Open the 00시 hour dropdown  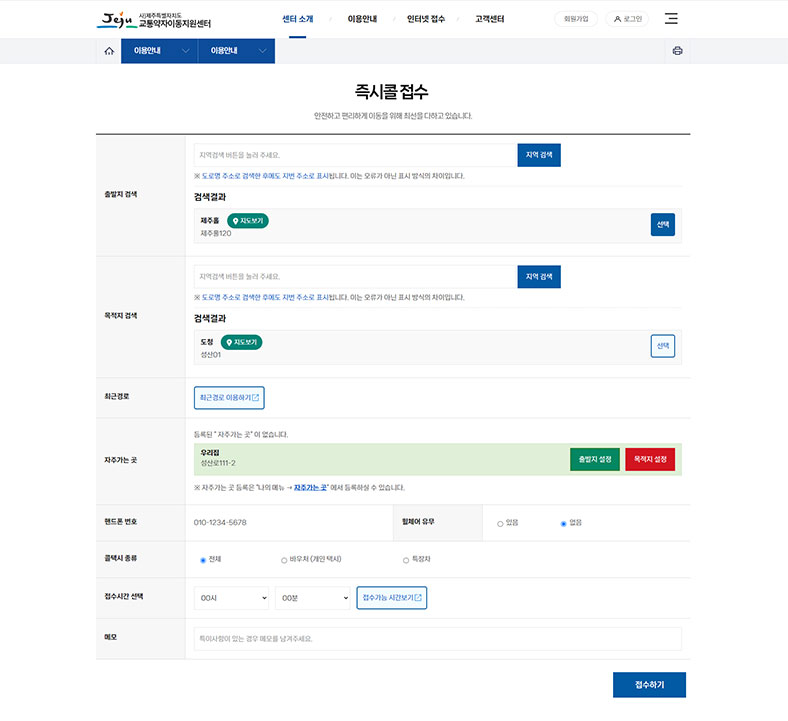point(232,598)
